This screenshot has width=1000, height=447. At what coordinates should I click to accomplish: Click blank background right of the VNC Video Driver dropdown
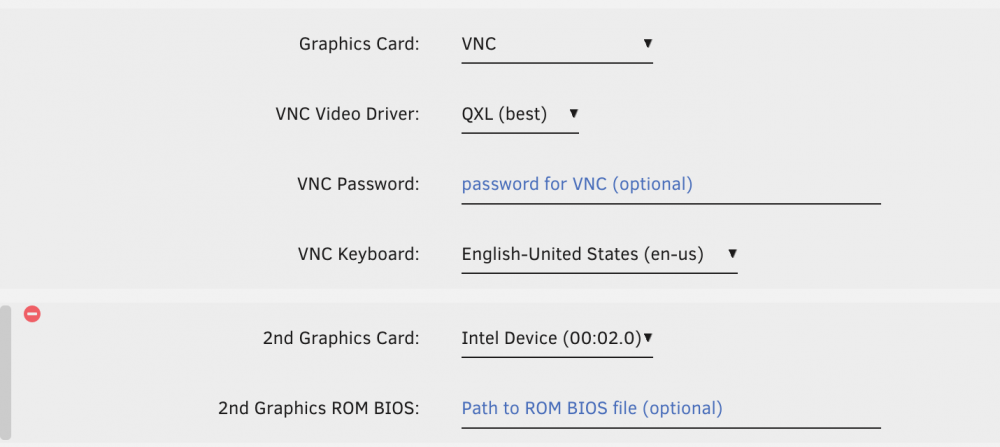(765, 115)
